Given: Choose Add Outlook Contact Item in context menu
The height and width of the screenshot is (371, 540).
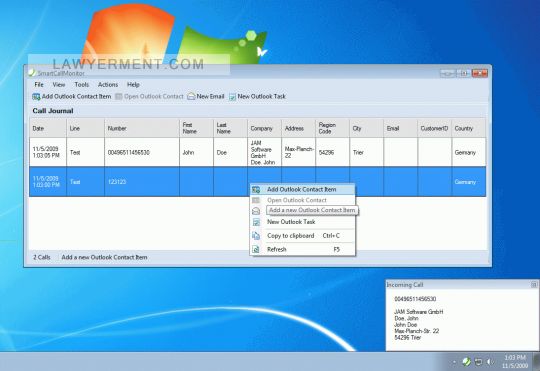Looking at the screenshot, I should coord(303,189).
